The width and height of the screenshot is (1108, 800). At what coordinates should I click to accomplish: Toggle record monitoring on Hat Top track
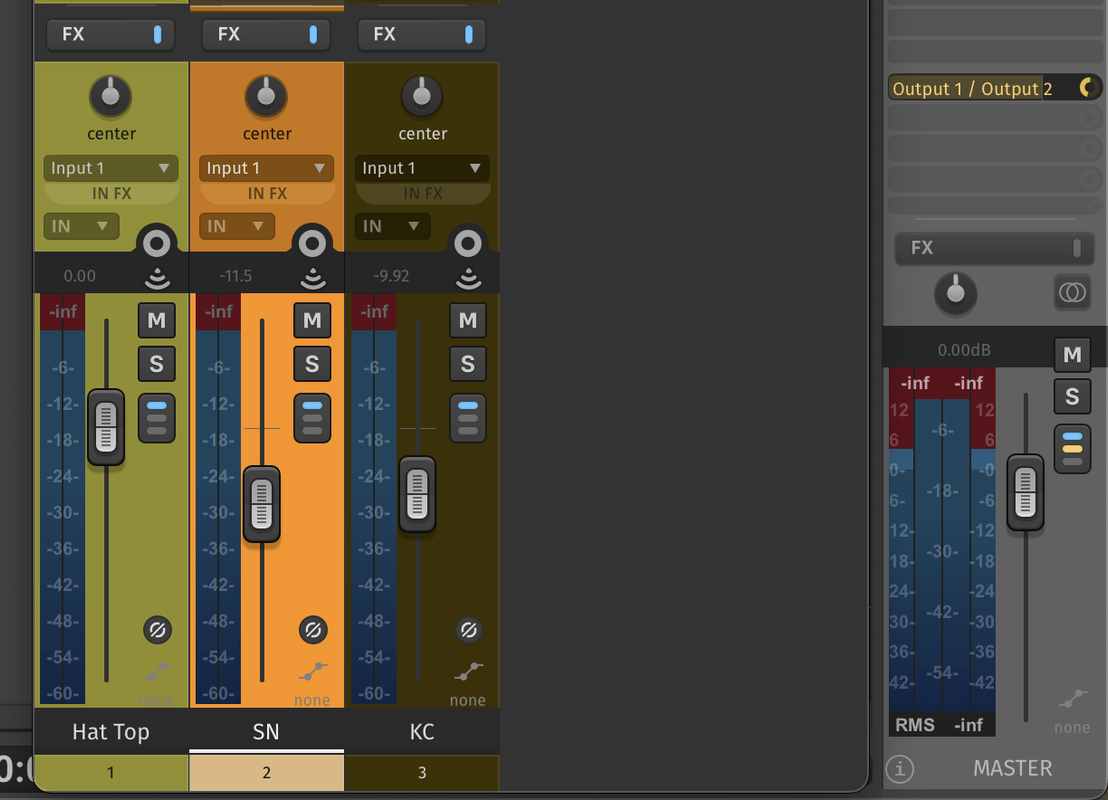pyautogui.click(x=157, y=279)
